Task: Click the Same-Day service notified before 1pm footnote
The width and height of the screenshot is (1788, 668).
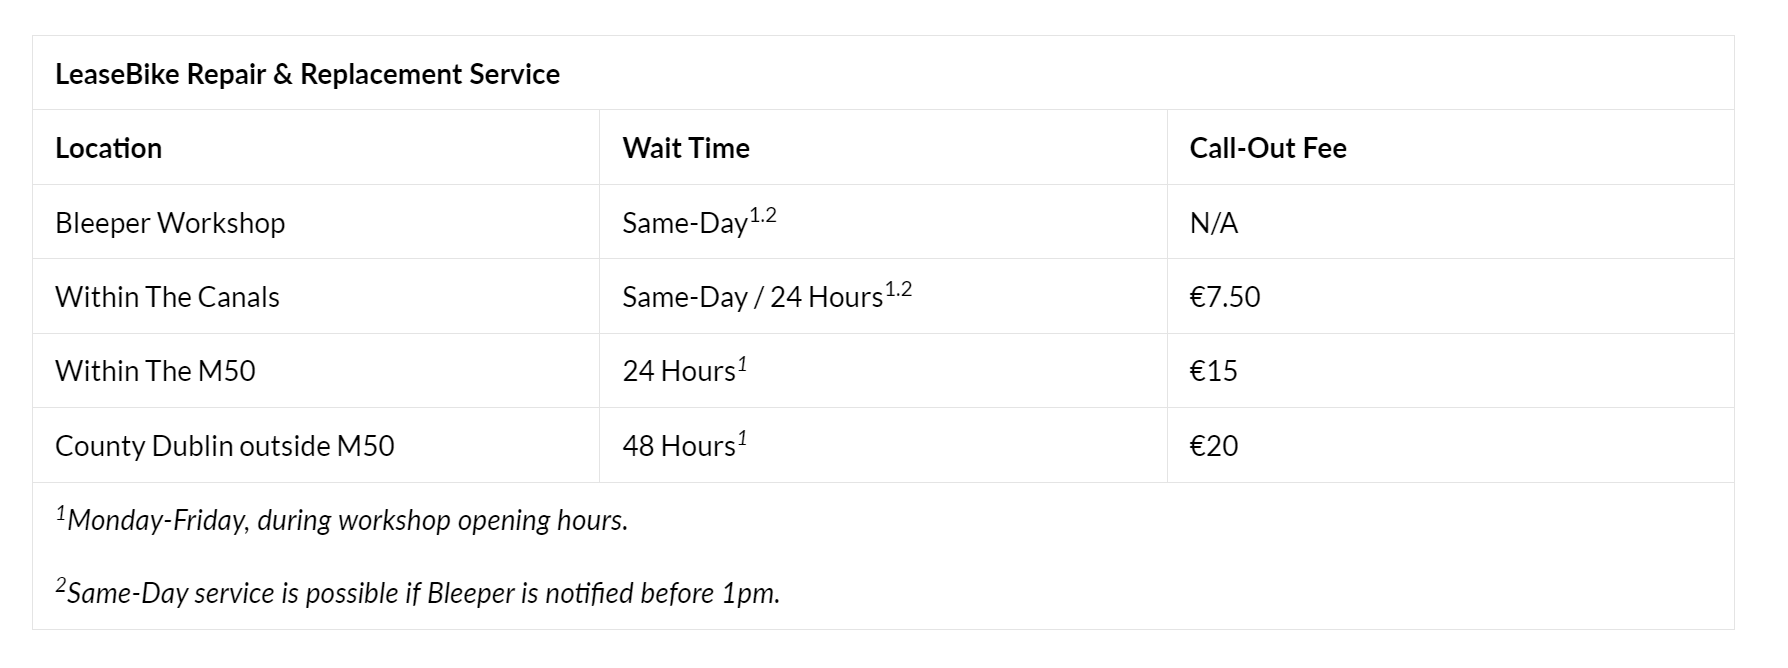Action: 418,593
